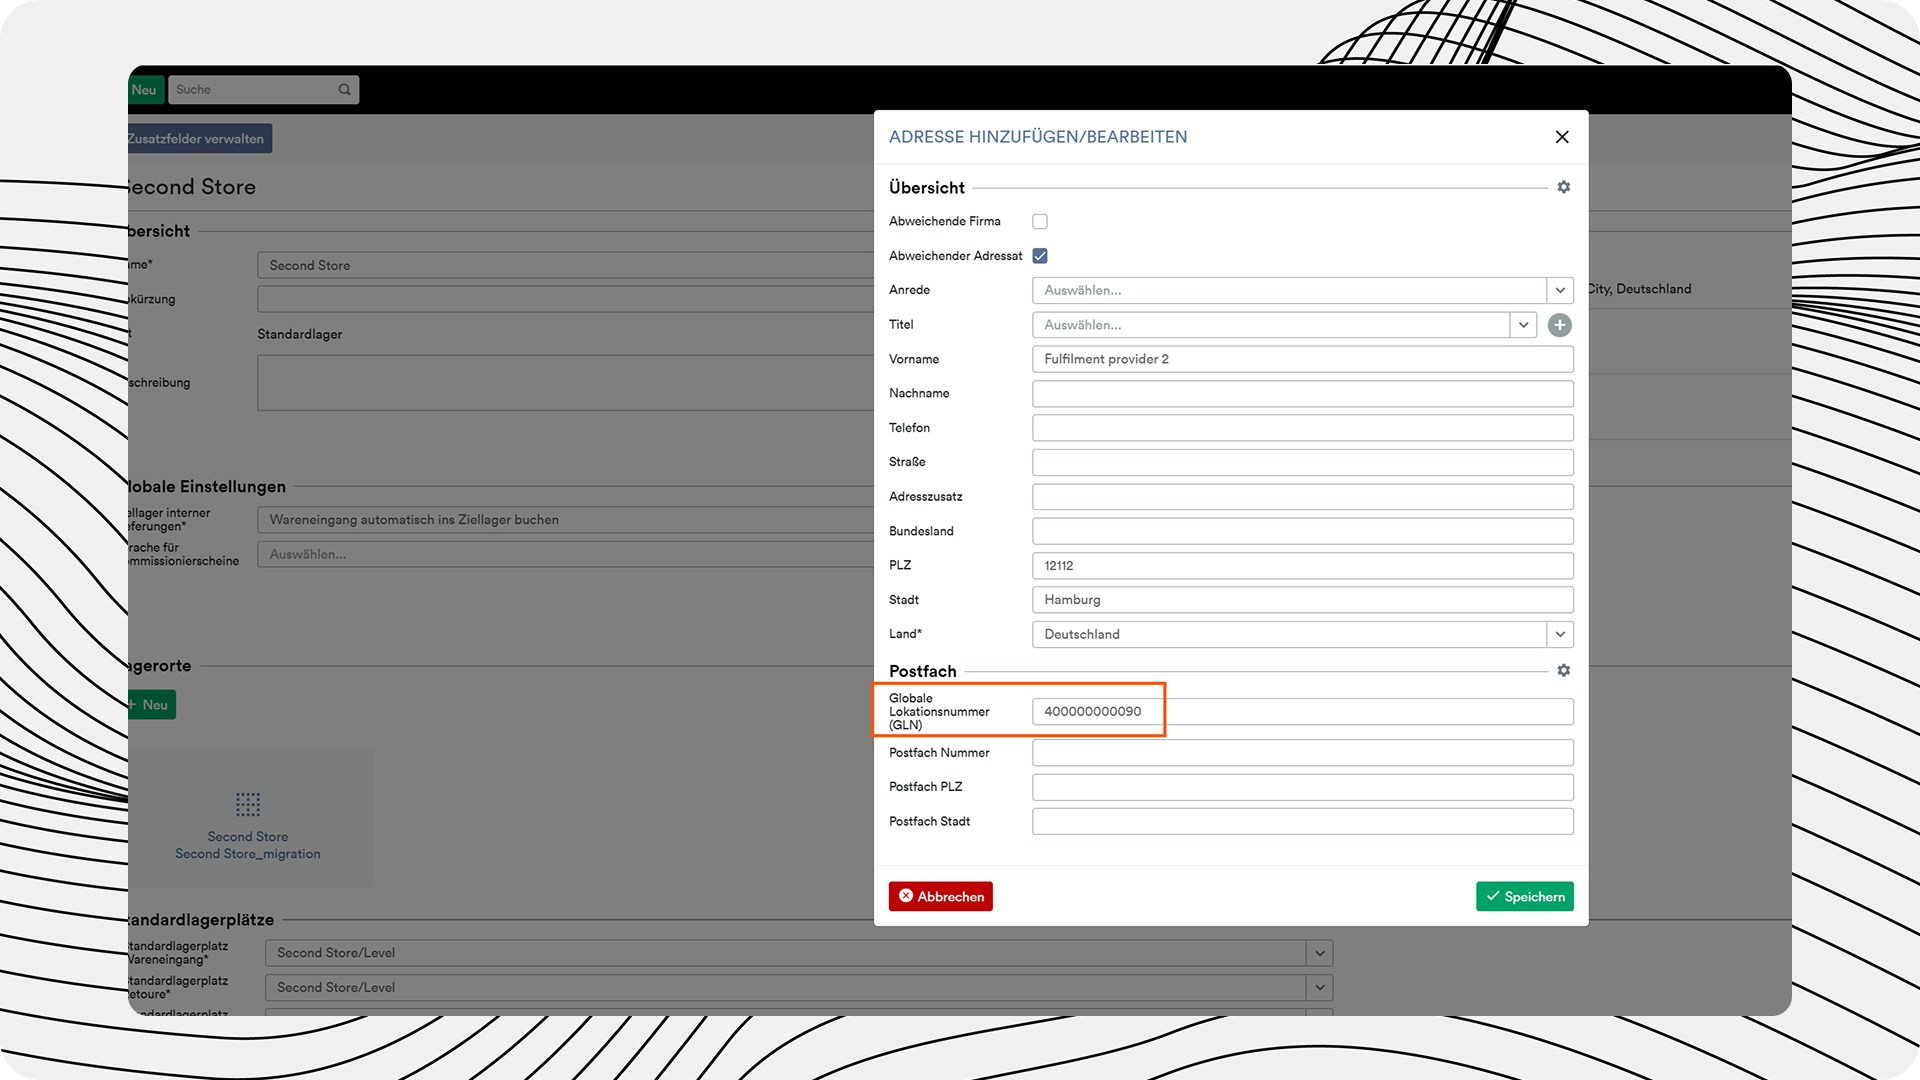Check the Abweichende Firma checkbox
1920x1080 pixels.
[x=1040, y=222]
